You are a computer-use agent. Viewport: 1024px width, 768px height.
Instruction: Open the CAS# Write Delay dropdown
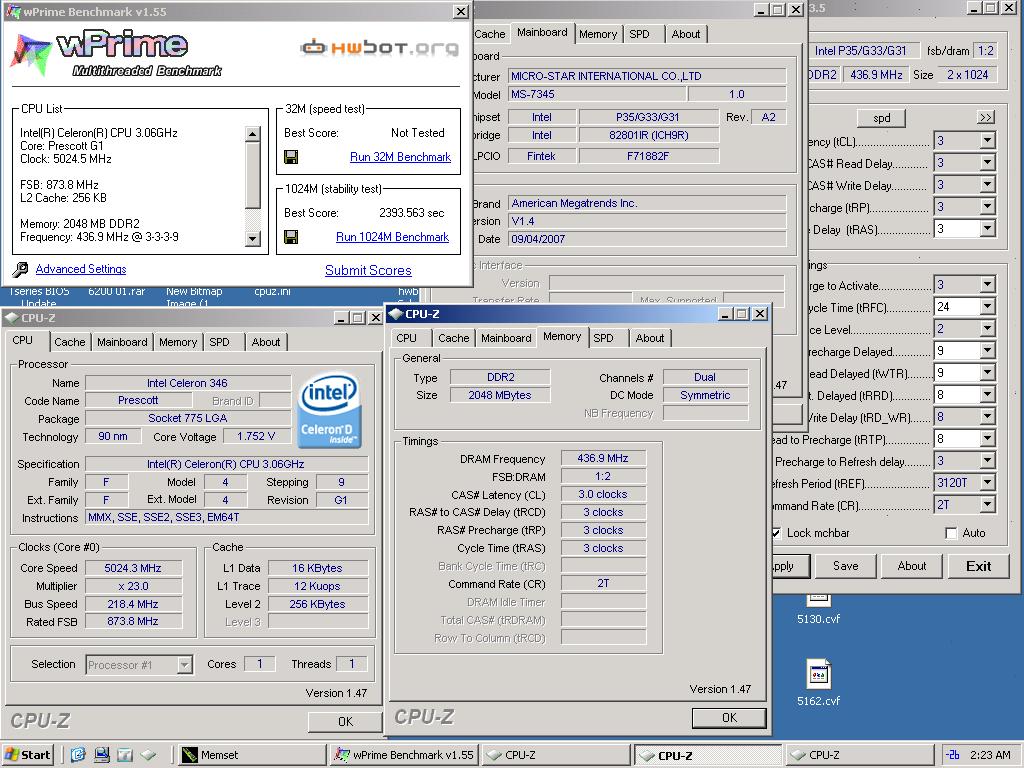pos(987,185)
